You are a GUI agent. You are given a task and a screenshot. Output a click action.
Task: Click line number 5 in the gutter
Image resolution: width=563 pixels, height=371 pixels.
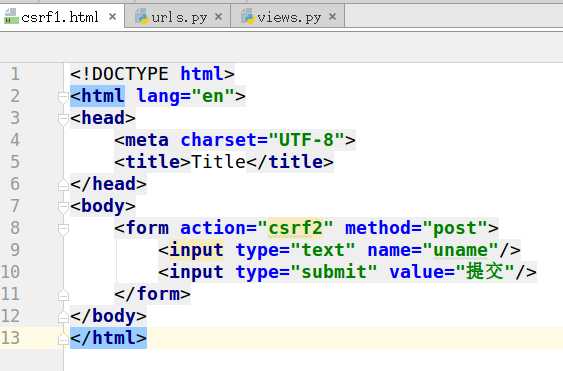(x=15, y=162)
